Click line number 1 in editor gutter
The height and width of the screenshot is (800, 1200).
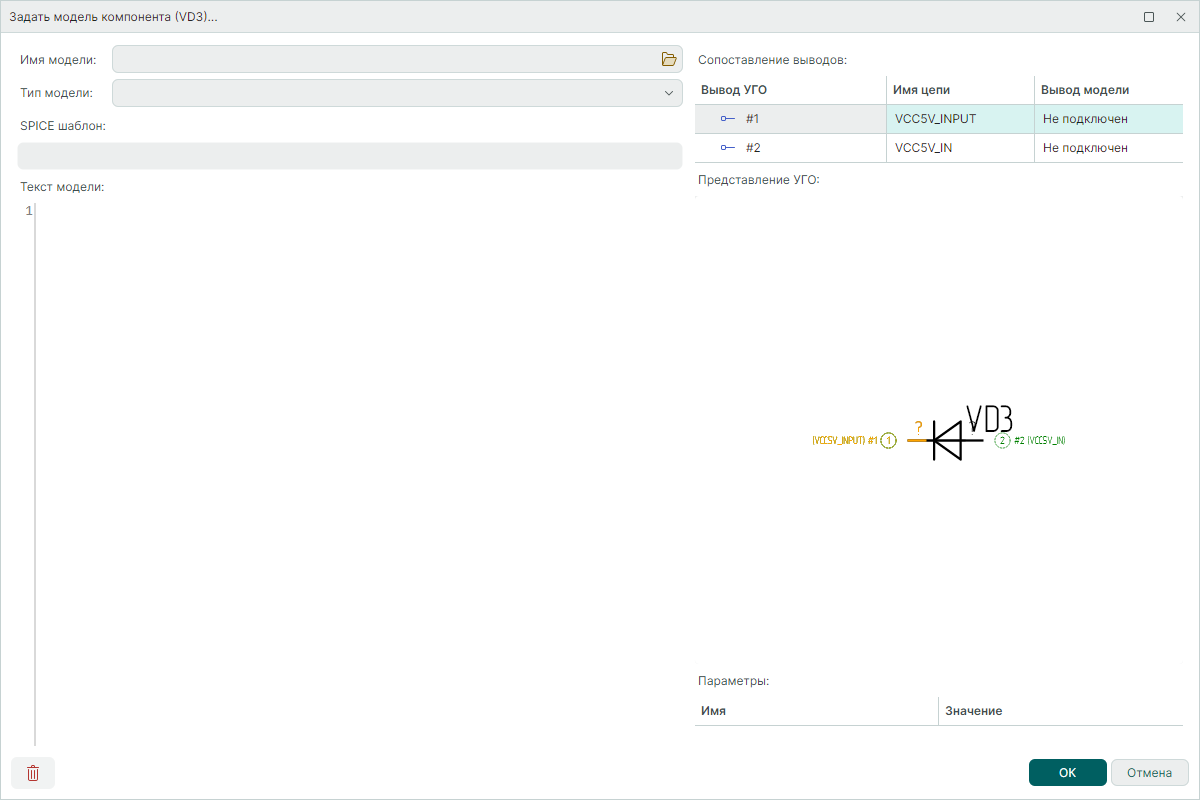click(x=28, y=211)
